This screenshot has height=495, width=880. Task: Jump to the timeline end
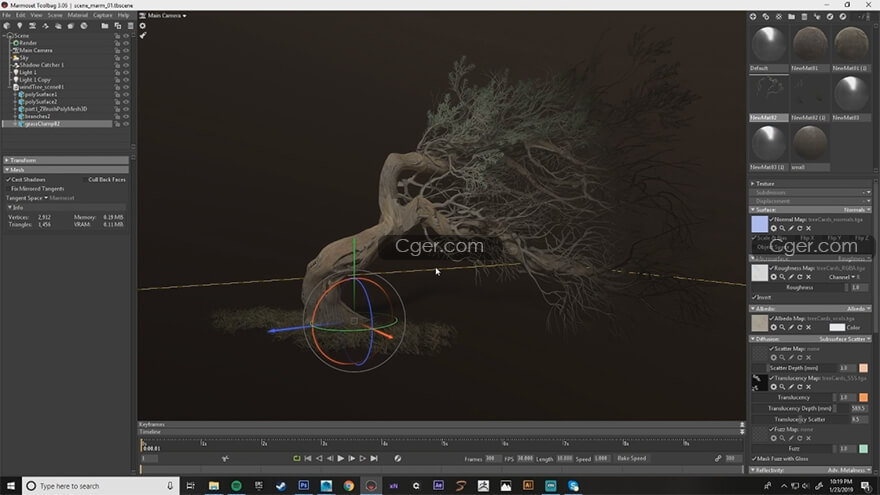(374, 459)
